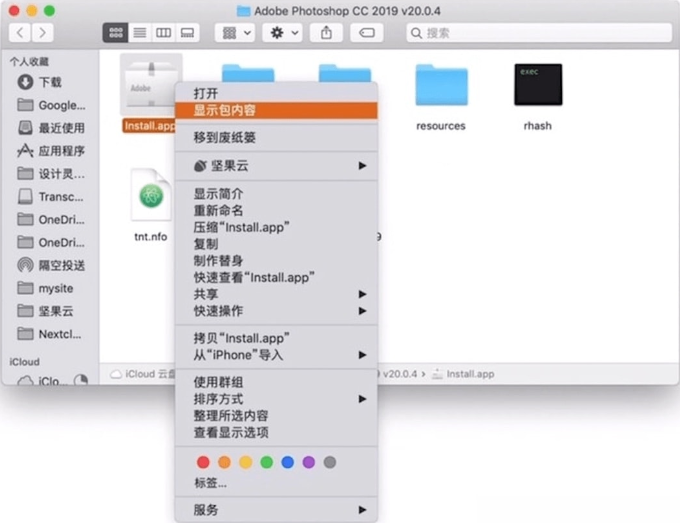Choose 显示简介 in the context menu

point(276,194)
